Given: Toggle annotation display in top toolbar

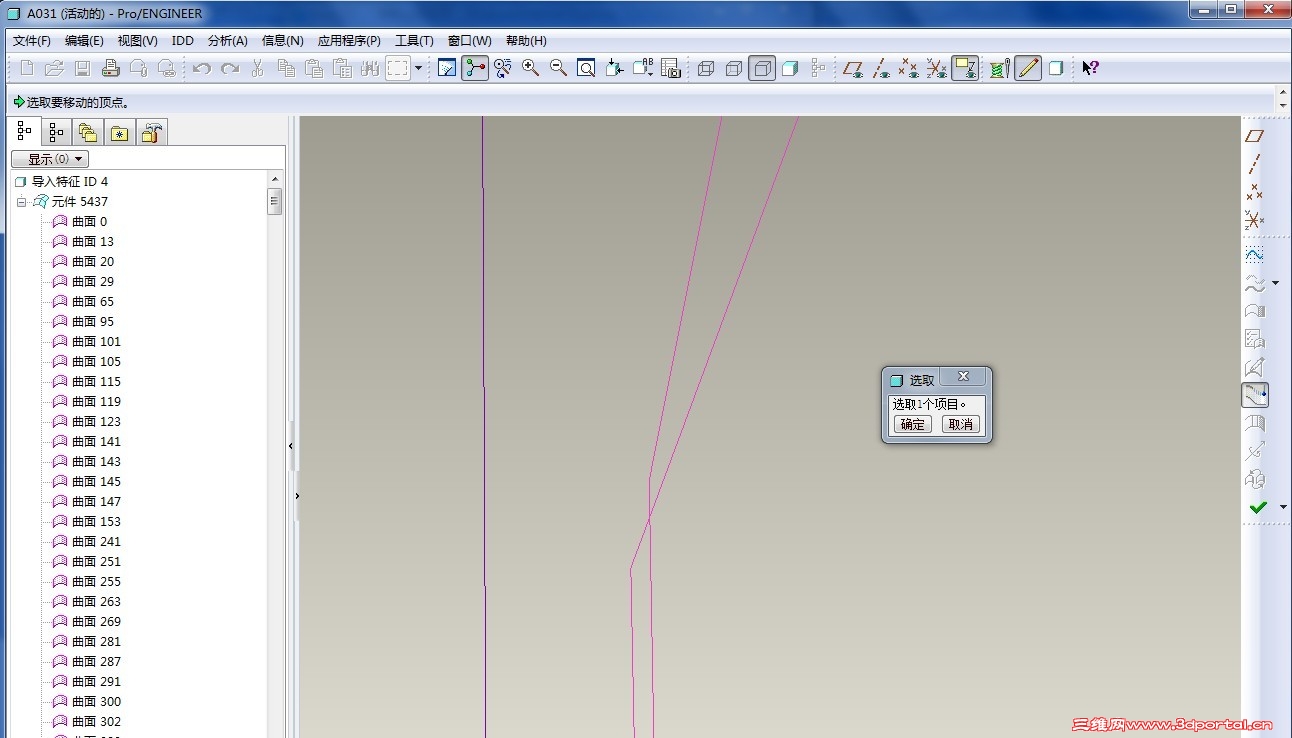Looking at the screenshot, I should point(965,68).
